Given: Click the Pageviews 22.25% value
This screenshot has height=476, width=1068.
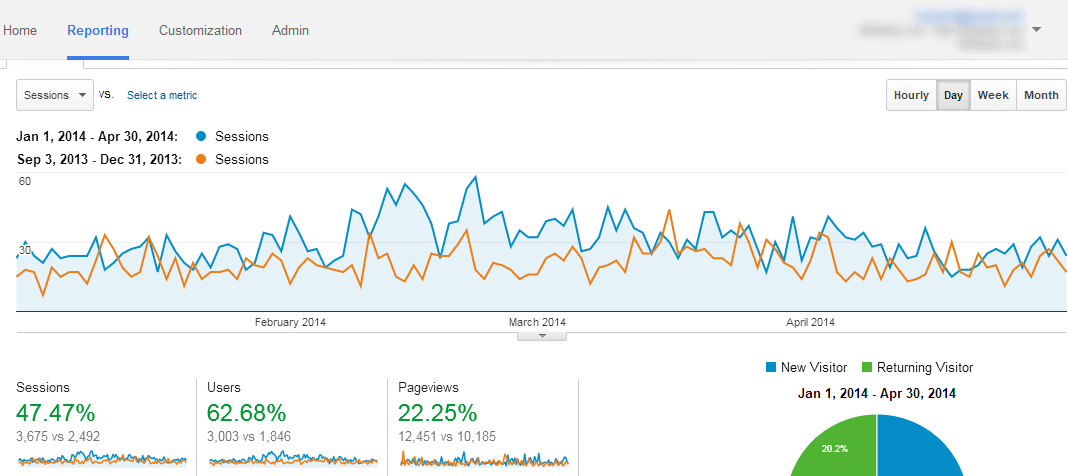Looking at the screenshot, I should 437,413.
